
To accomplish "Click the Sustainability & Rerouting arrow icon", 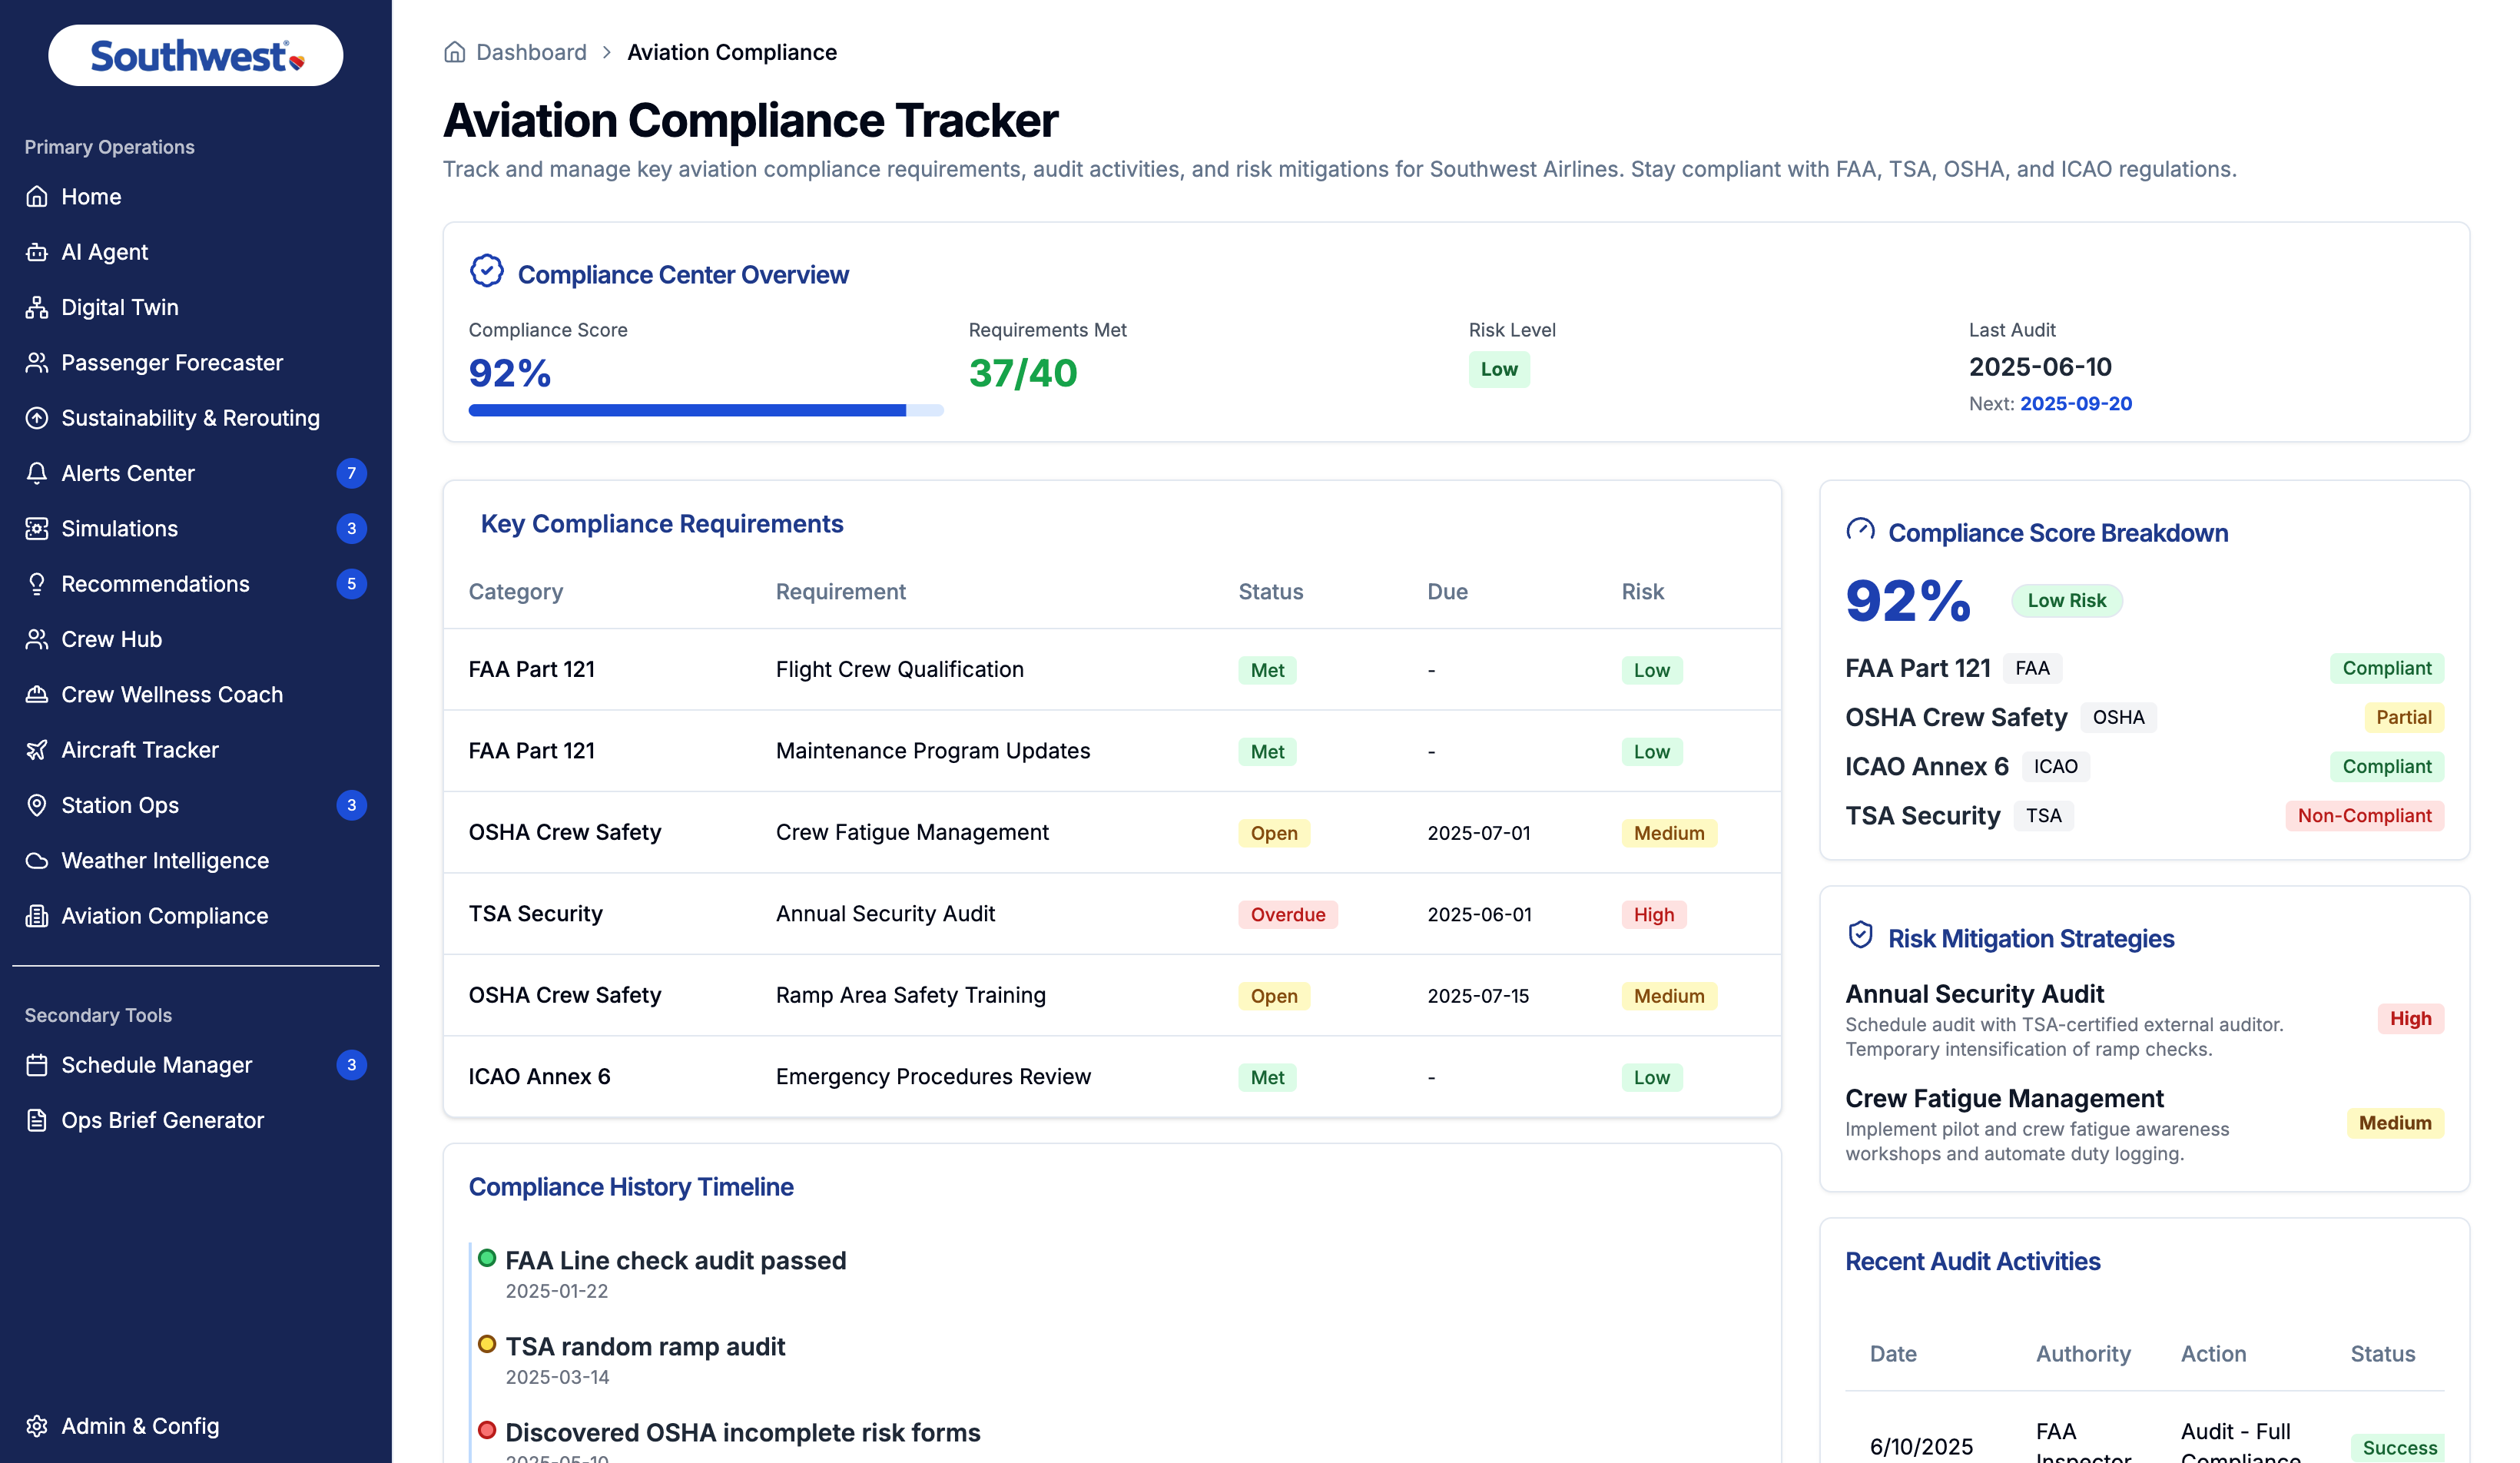I will [x=37, y=418].
